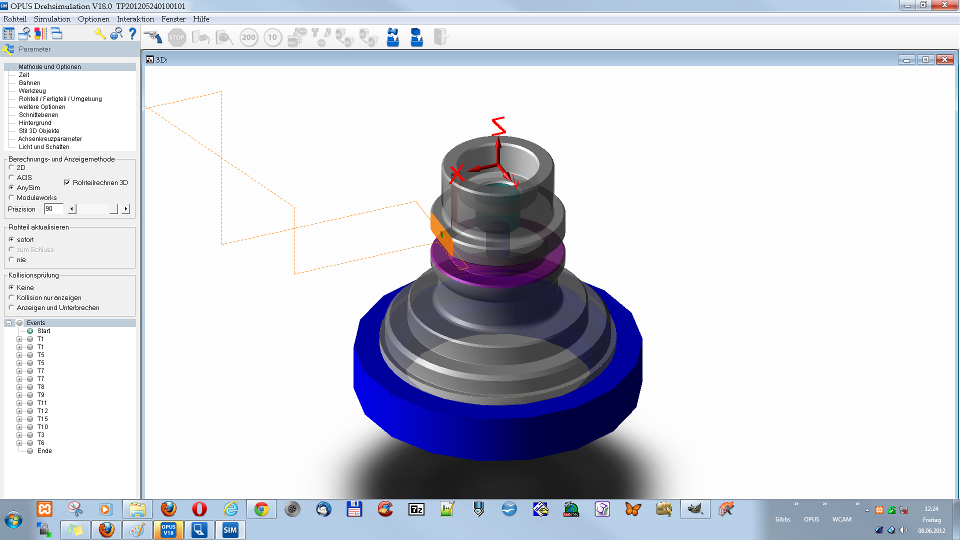Expand the T11 event node
960x540 pixels.
point(19,403)
